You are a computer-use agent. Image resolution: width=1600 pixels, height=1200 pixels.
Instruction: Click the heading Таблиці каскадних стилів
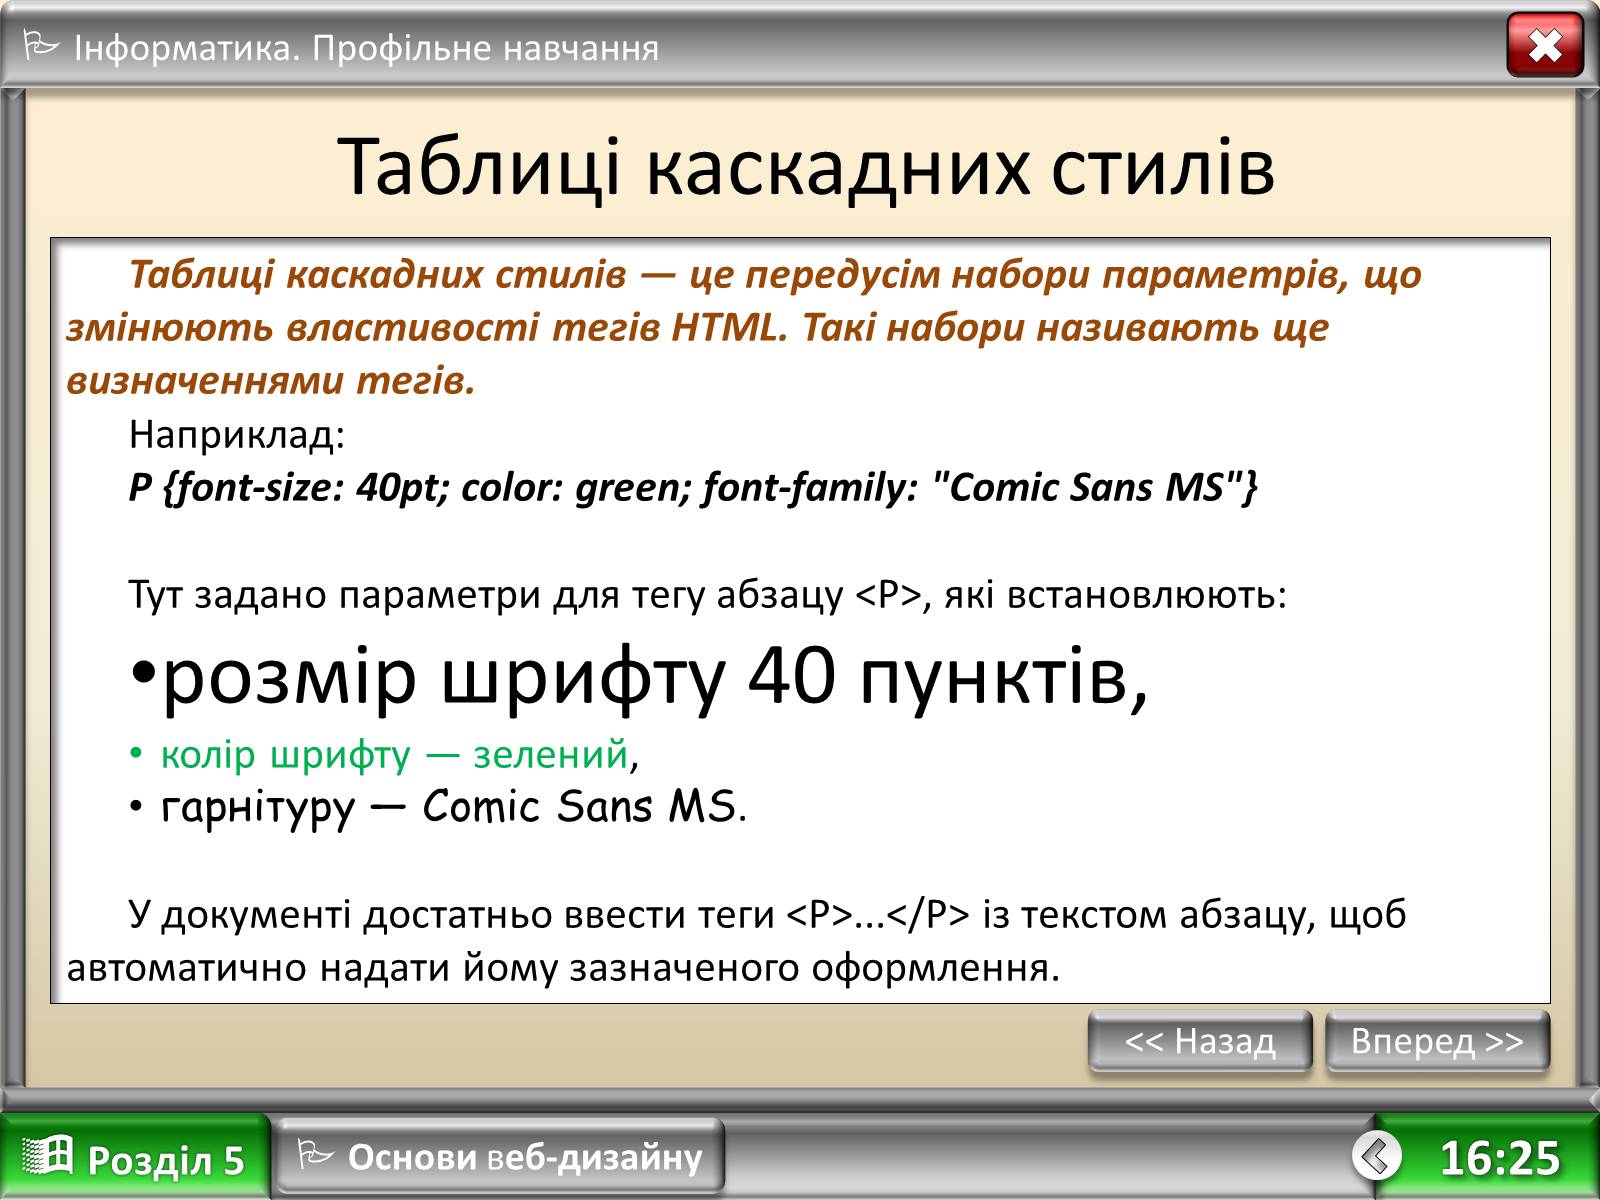806,167
